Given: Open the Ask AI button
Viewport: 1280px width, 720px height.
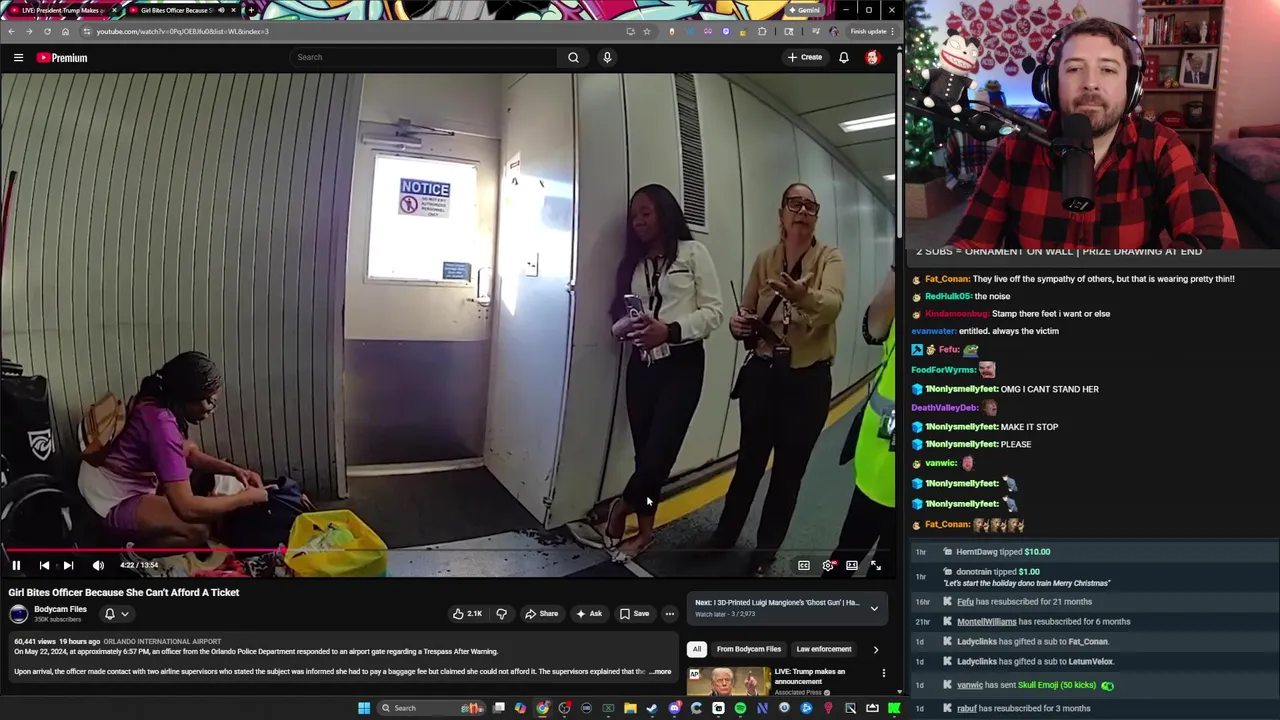Looking at the screenshot, I should click(589, 614).
